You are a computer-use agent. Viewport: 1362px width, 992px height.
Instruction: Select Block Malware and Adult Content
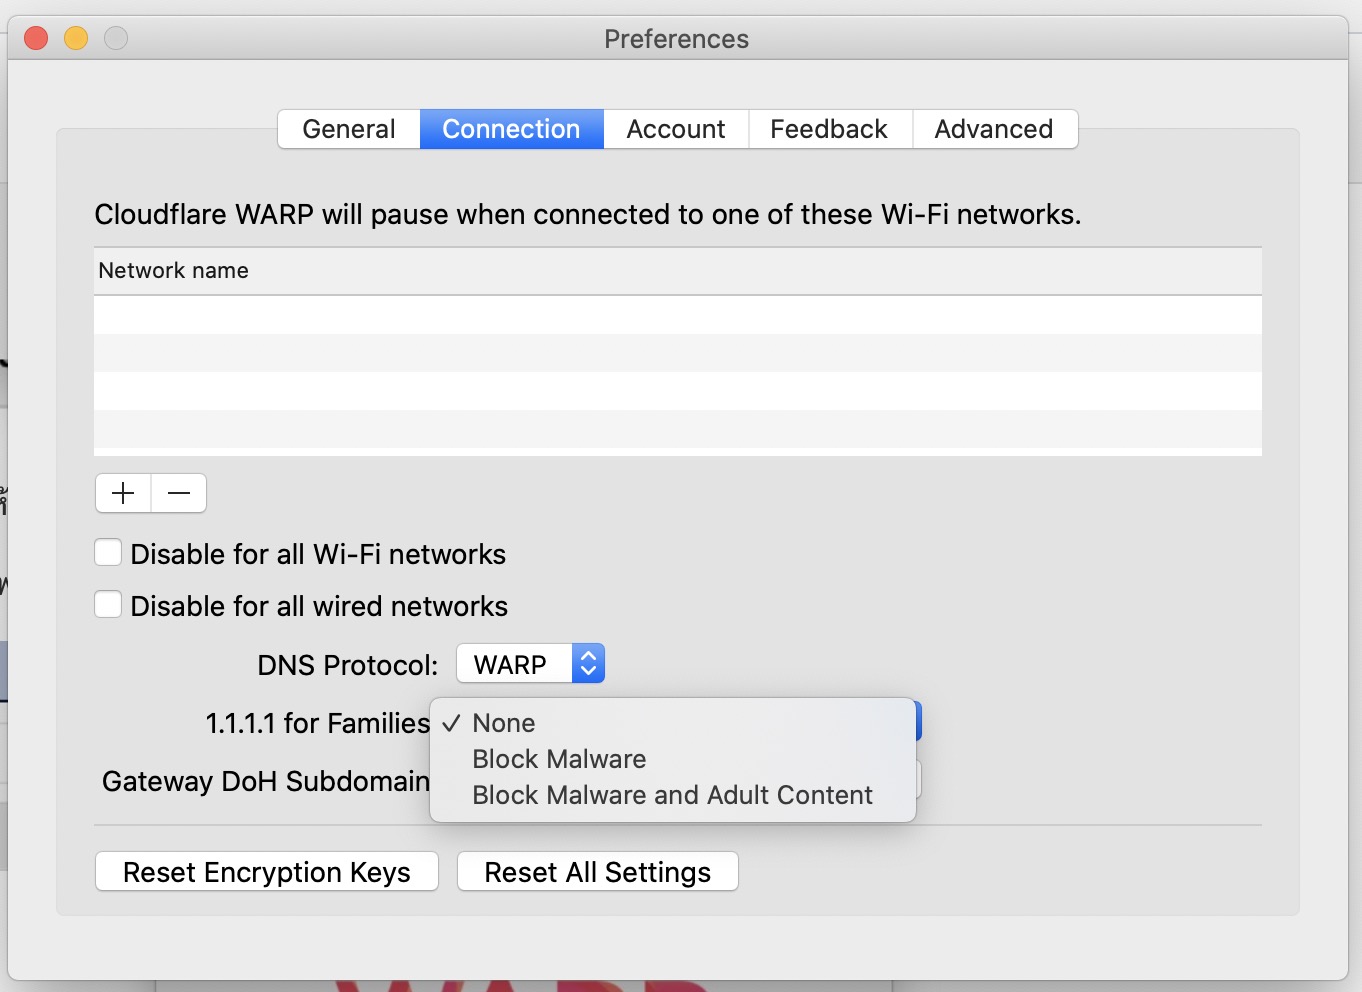click(x=672, y=795)
